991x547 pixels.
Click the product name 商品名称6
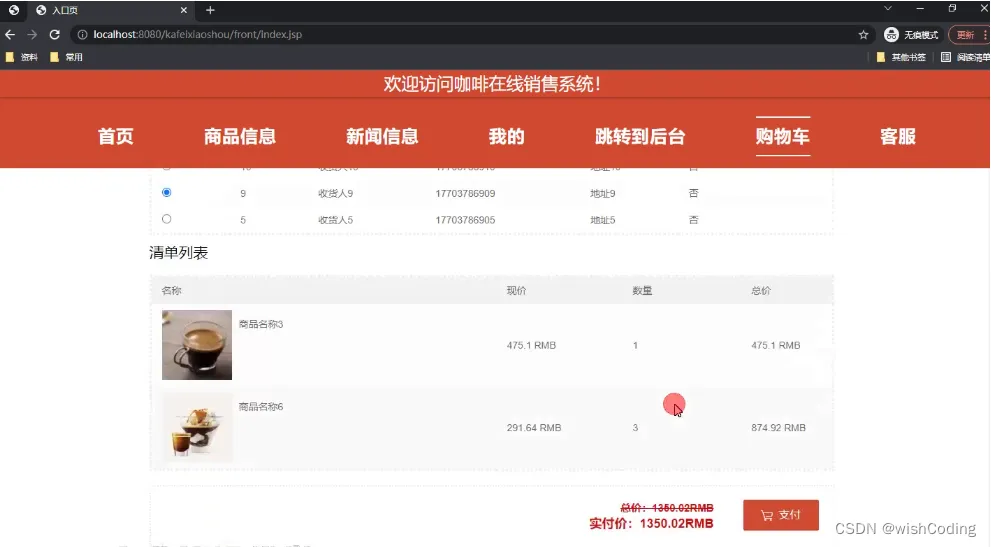coord(260,407)
